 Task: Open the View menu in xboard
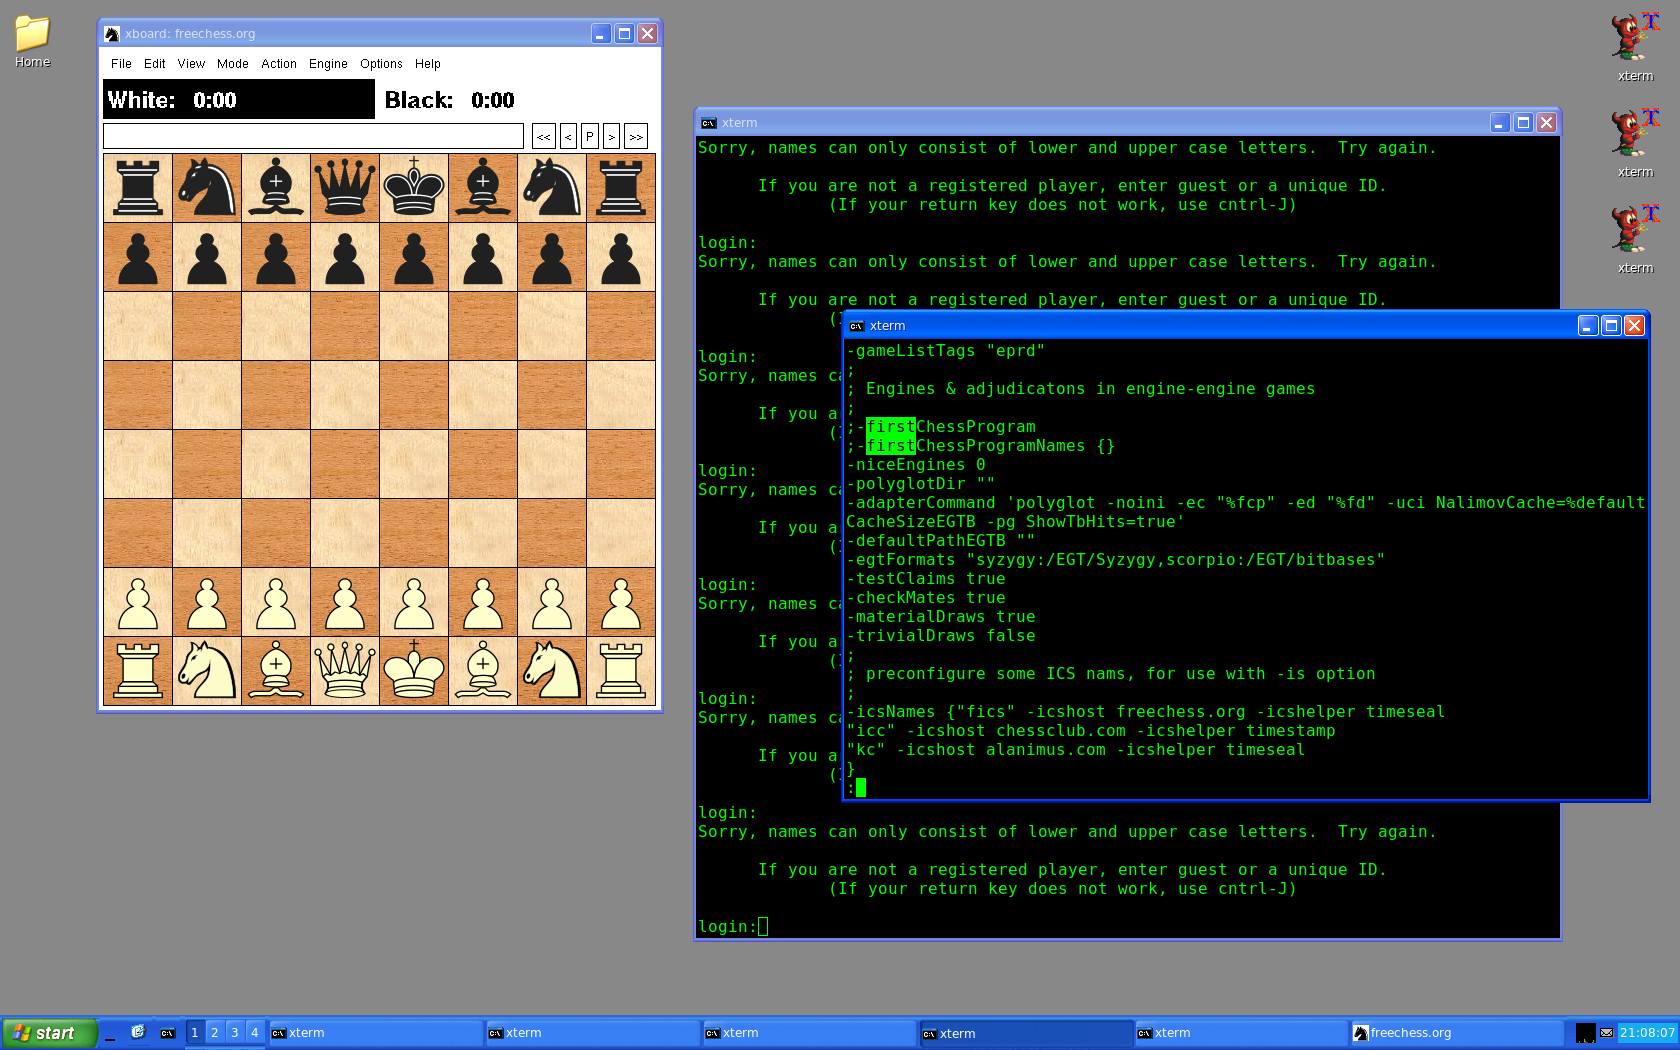click(x=191, y=64)
